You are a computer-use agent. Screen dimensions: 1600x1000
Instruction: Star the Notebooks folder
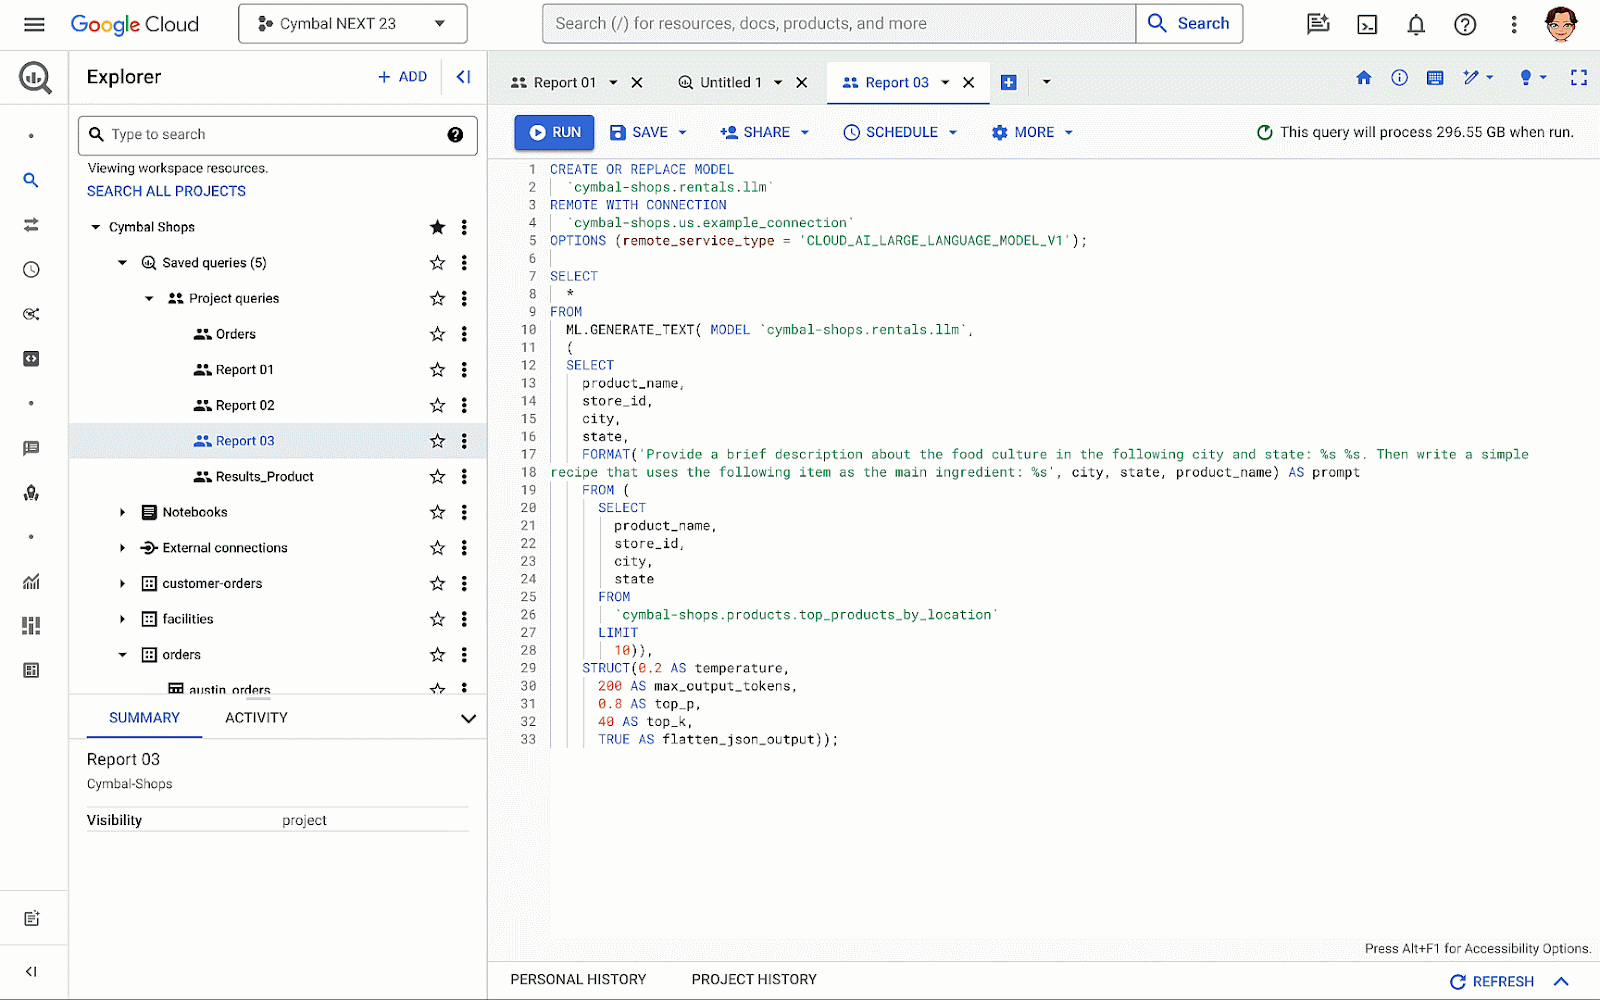pos(437,512)
